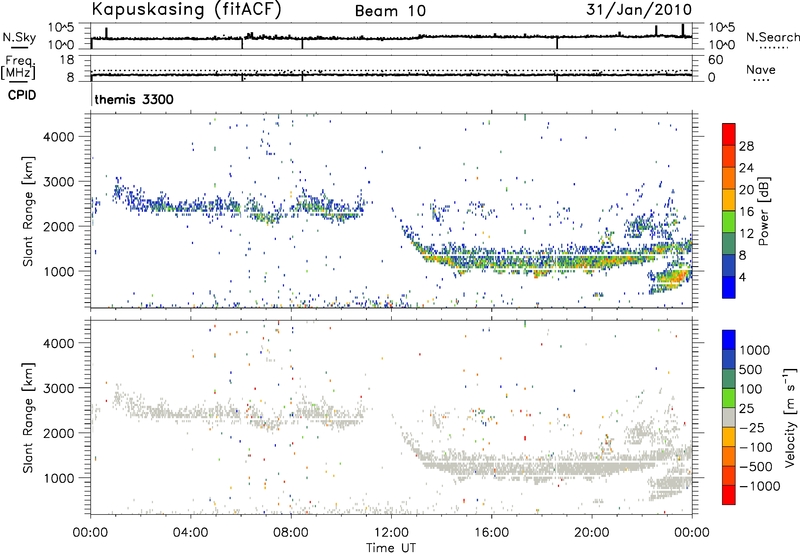
Task: Click 'Slant Range [km]' label of velocity panel
Action: pyautogui.click(x=28, y=418)
